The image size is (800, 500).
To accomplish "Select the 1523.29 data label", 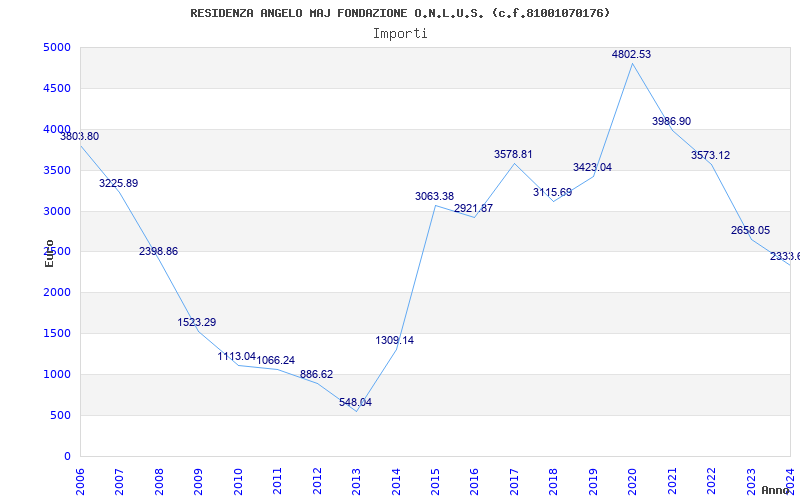I will [196, 322].
